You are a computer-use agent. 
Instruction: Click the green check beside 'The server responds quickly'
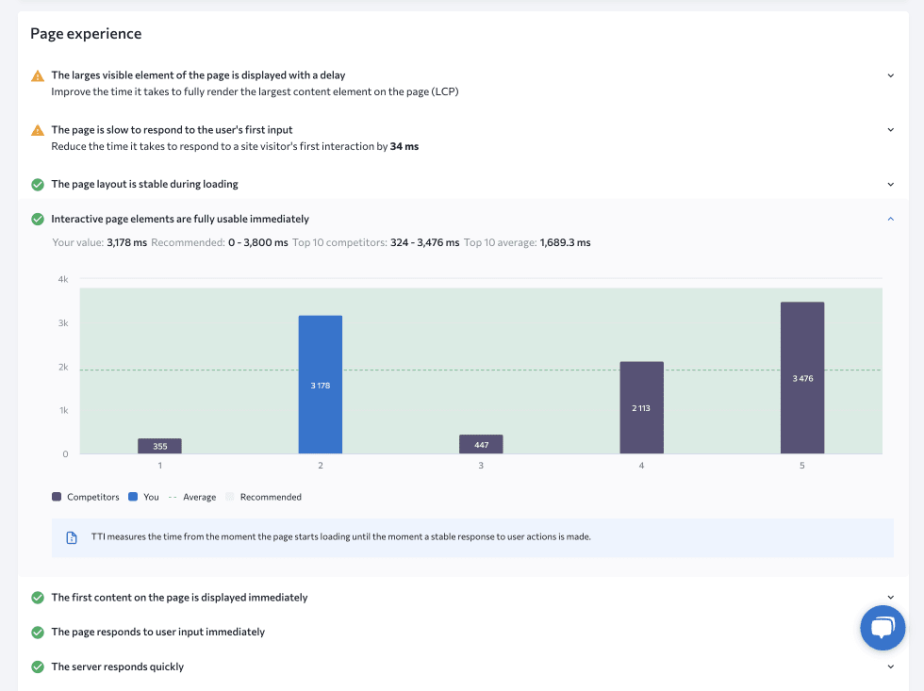[x=39, y=667]
